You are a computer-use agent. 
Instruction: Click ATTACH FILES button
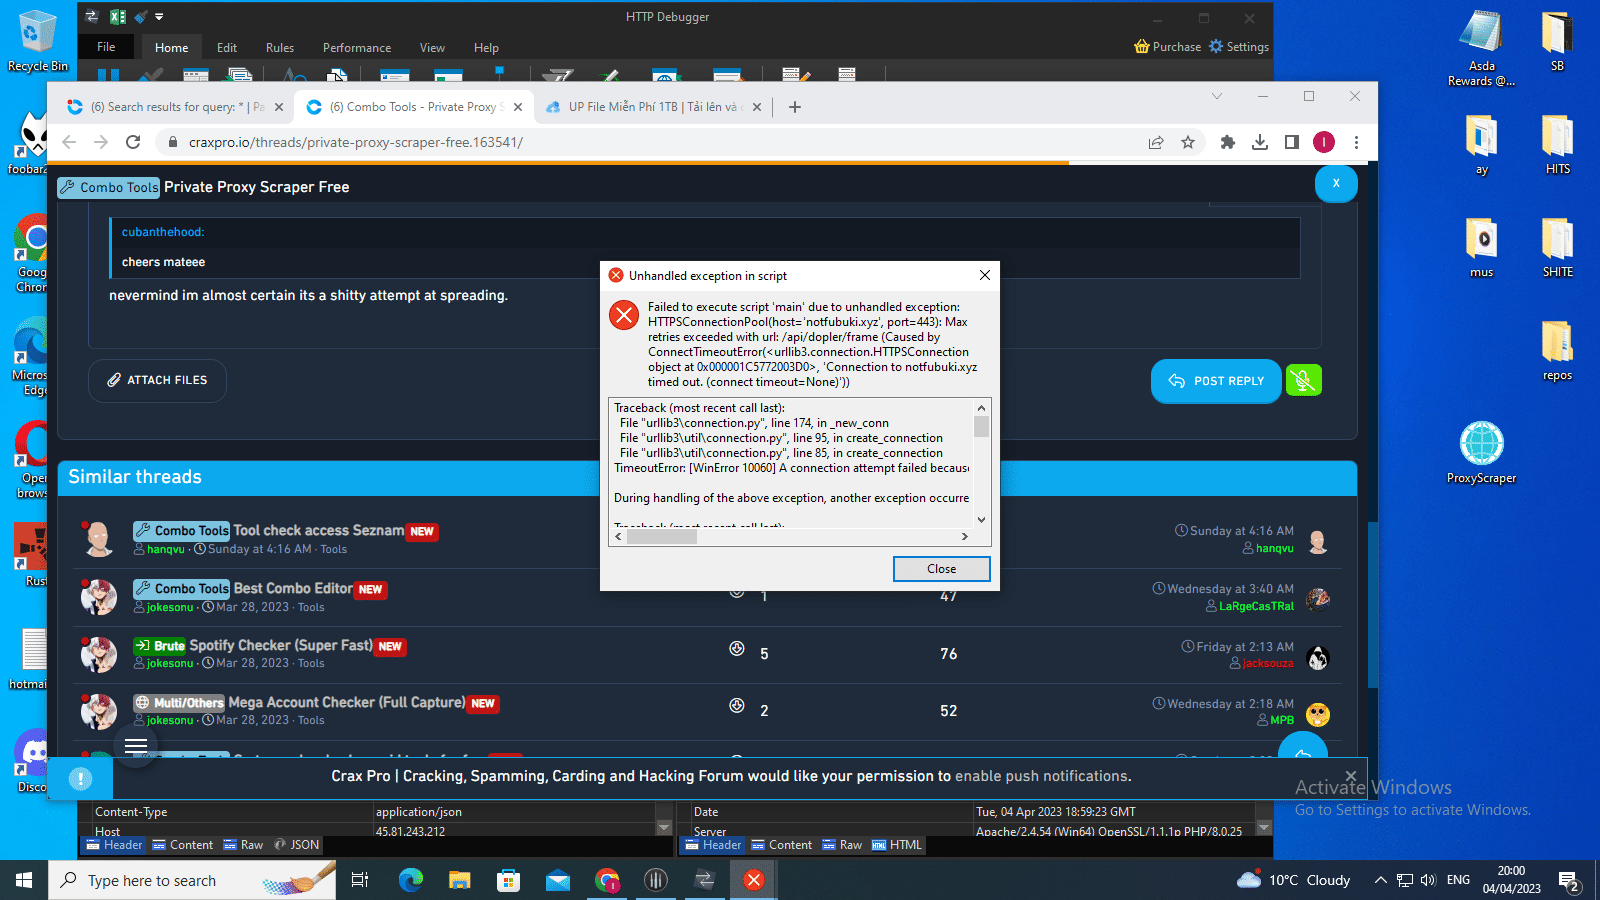coord(157,380)
